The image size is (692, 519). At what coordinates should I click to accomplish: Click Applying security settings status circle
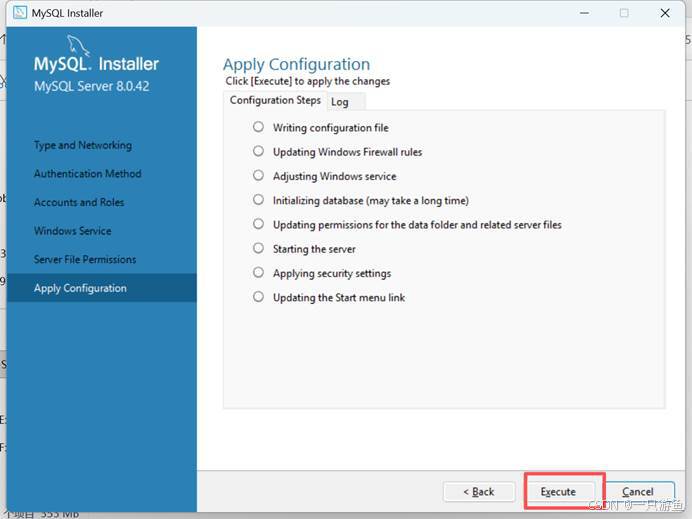[258, 273]
